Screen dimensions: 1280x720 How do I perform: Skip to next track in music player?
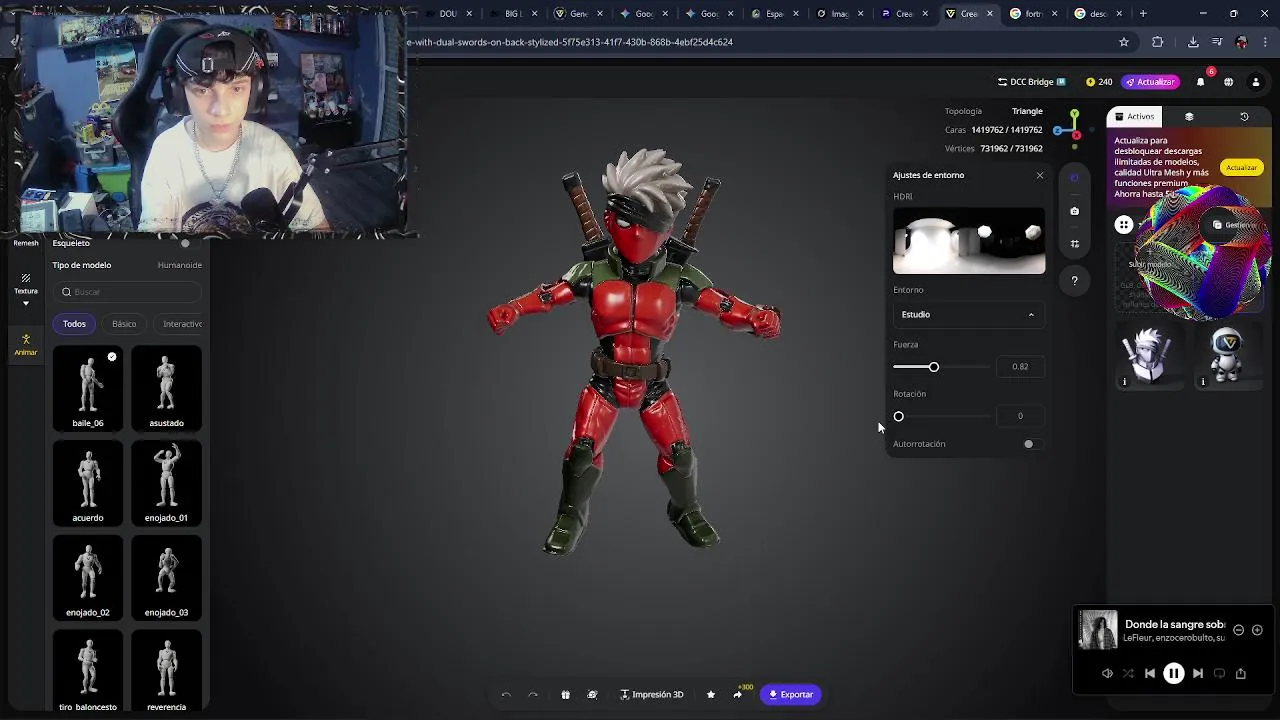coord(1198,674)
